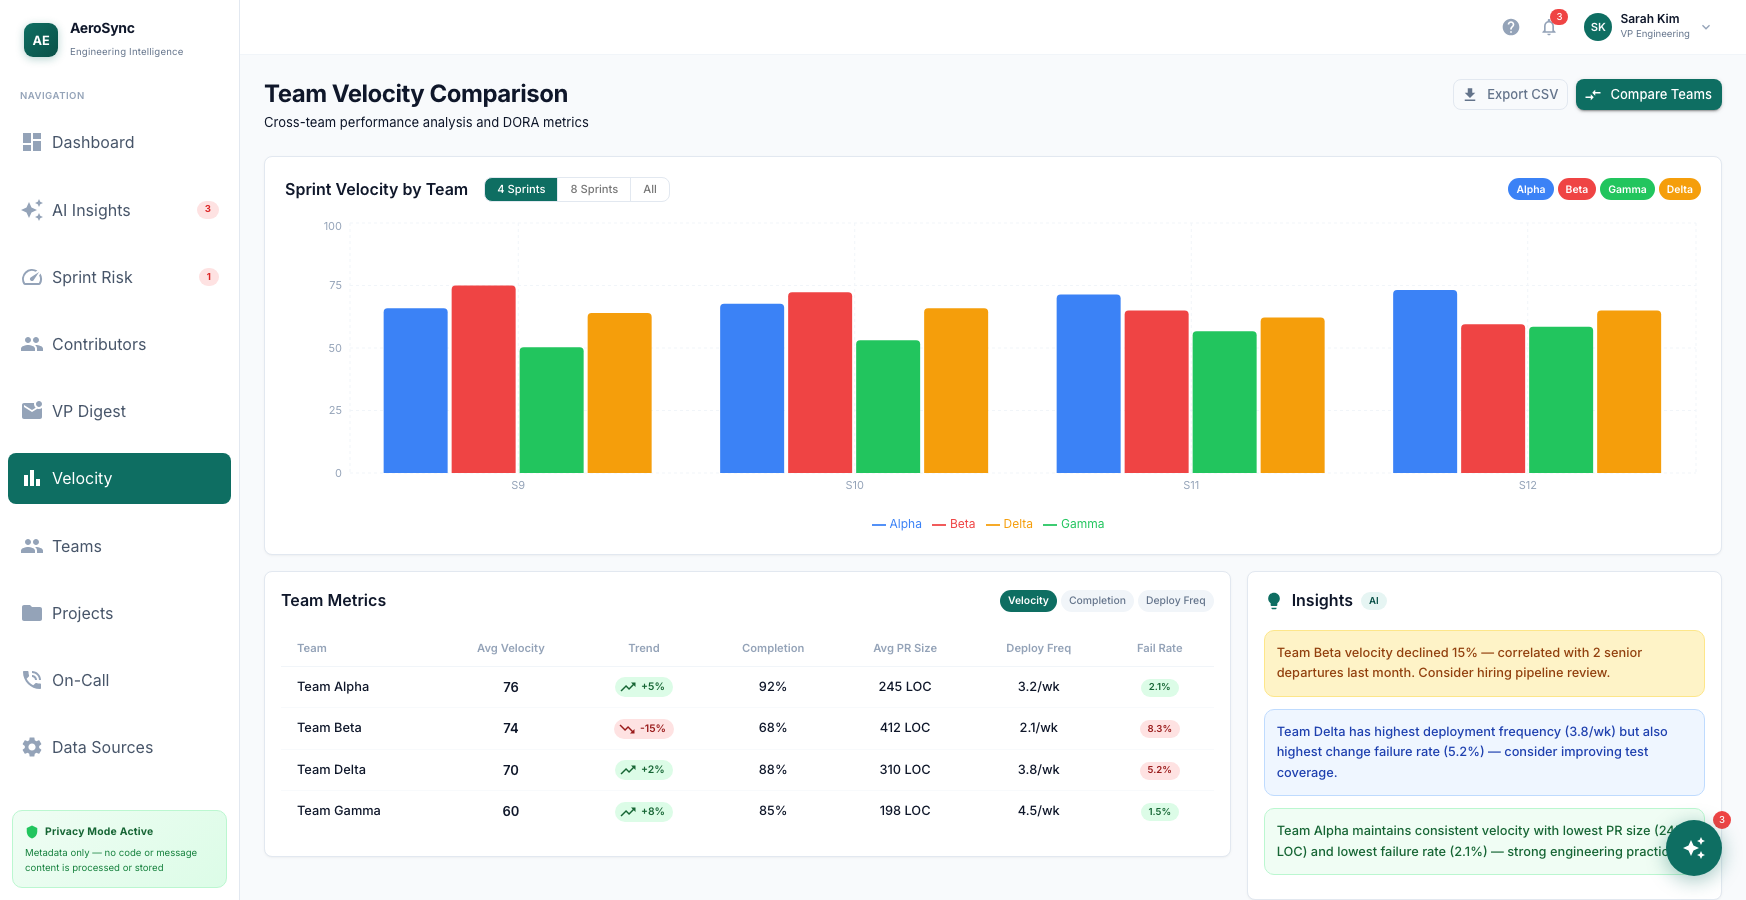The image size is (1746, 900).
Task: Switch chart range to 8 Sprints
Action: pyautogui.click(x=594, y=189)
